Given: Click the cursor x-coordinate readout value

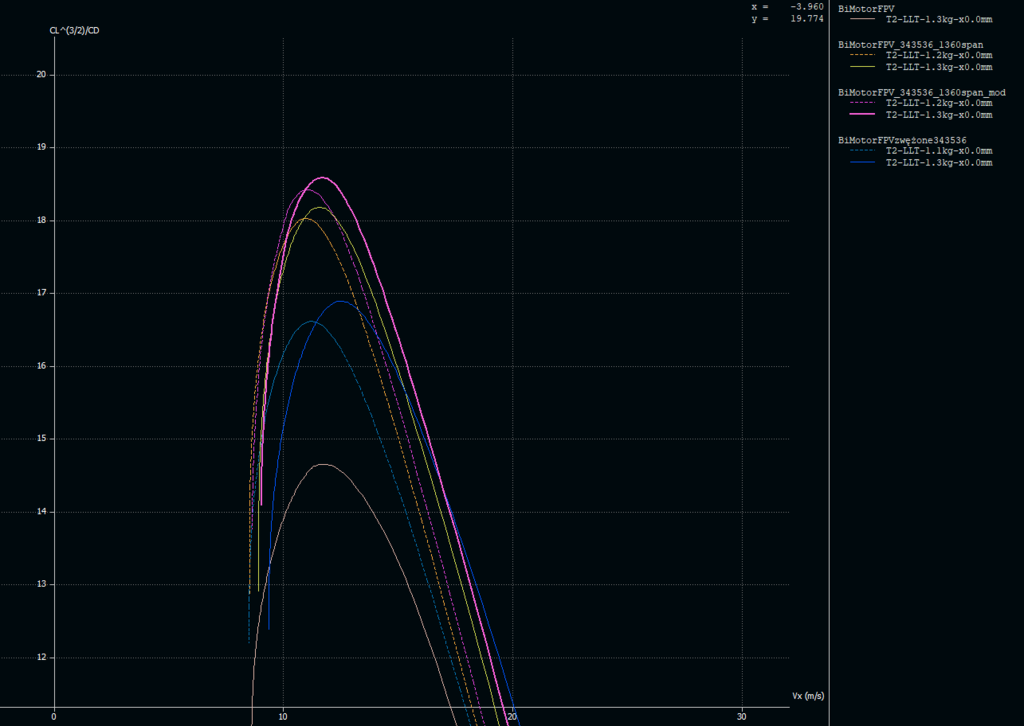Looking at the screenshot, I should [x=806, y=6].
